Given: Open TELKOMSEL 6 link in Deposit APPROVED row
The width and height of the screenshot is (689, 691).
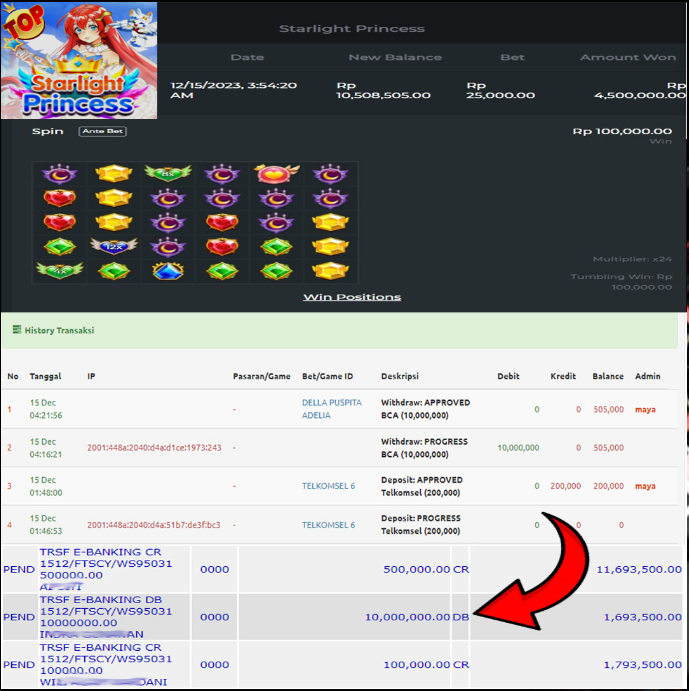Looking at the screenshot, I should pyautogui.click(x=328, y=486).
